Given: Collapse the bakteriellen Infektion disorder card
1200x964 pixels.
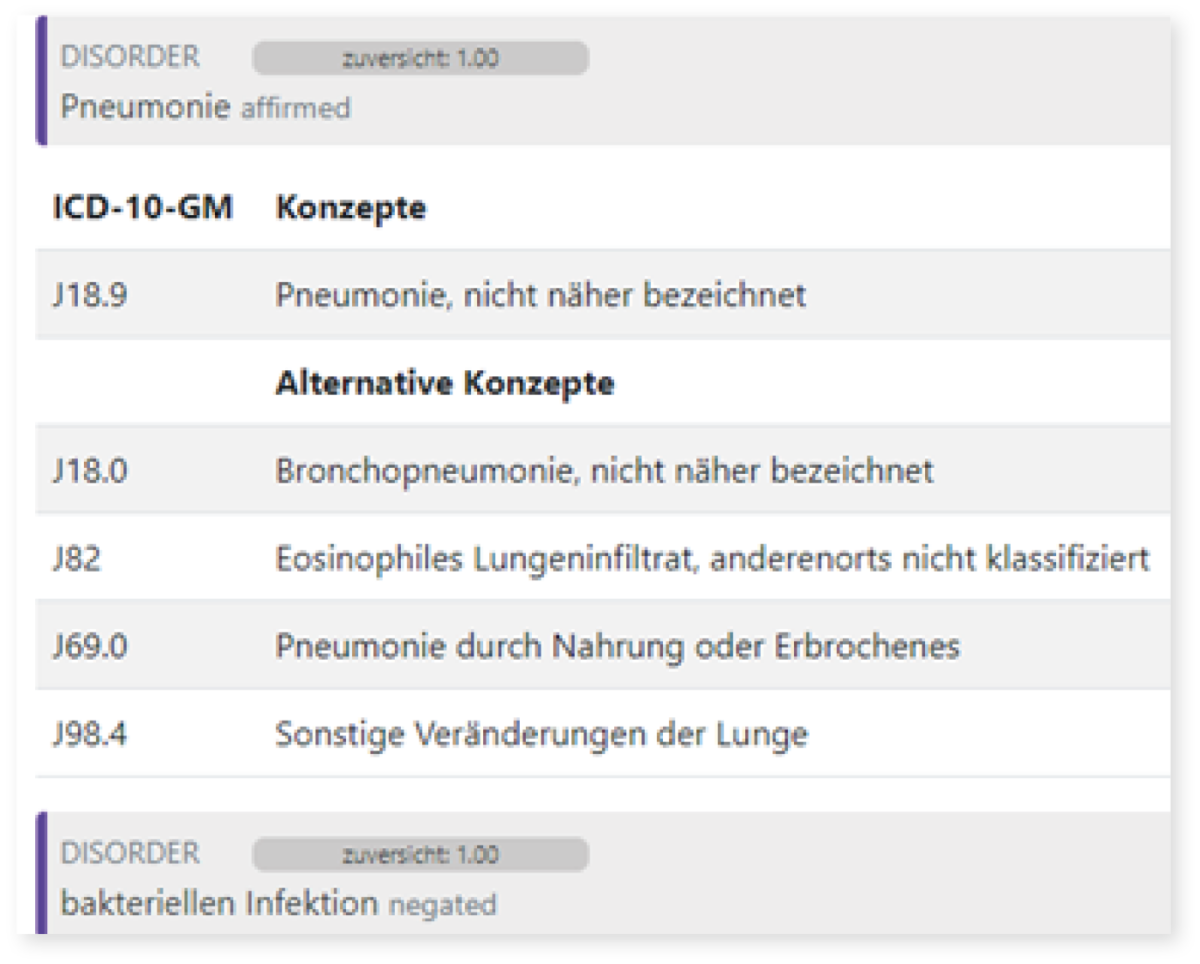Looking at the screenshot, I should [603, 873].
